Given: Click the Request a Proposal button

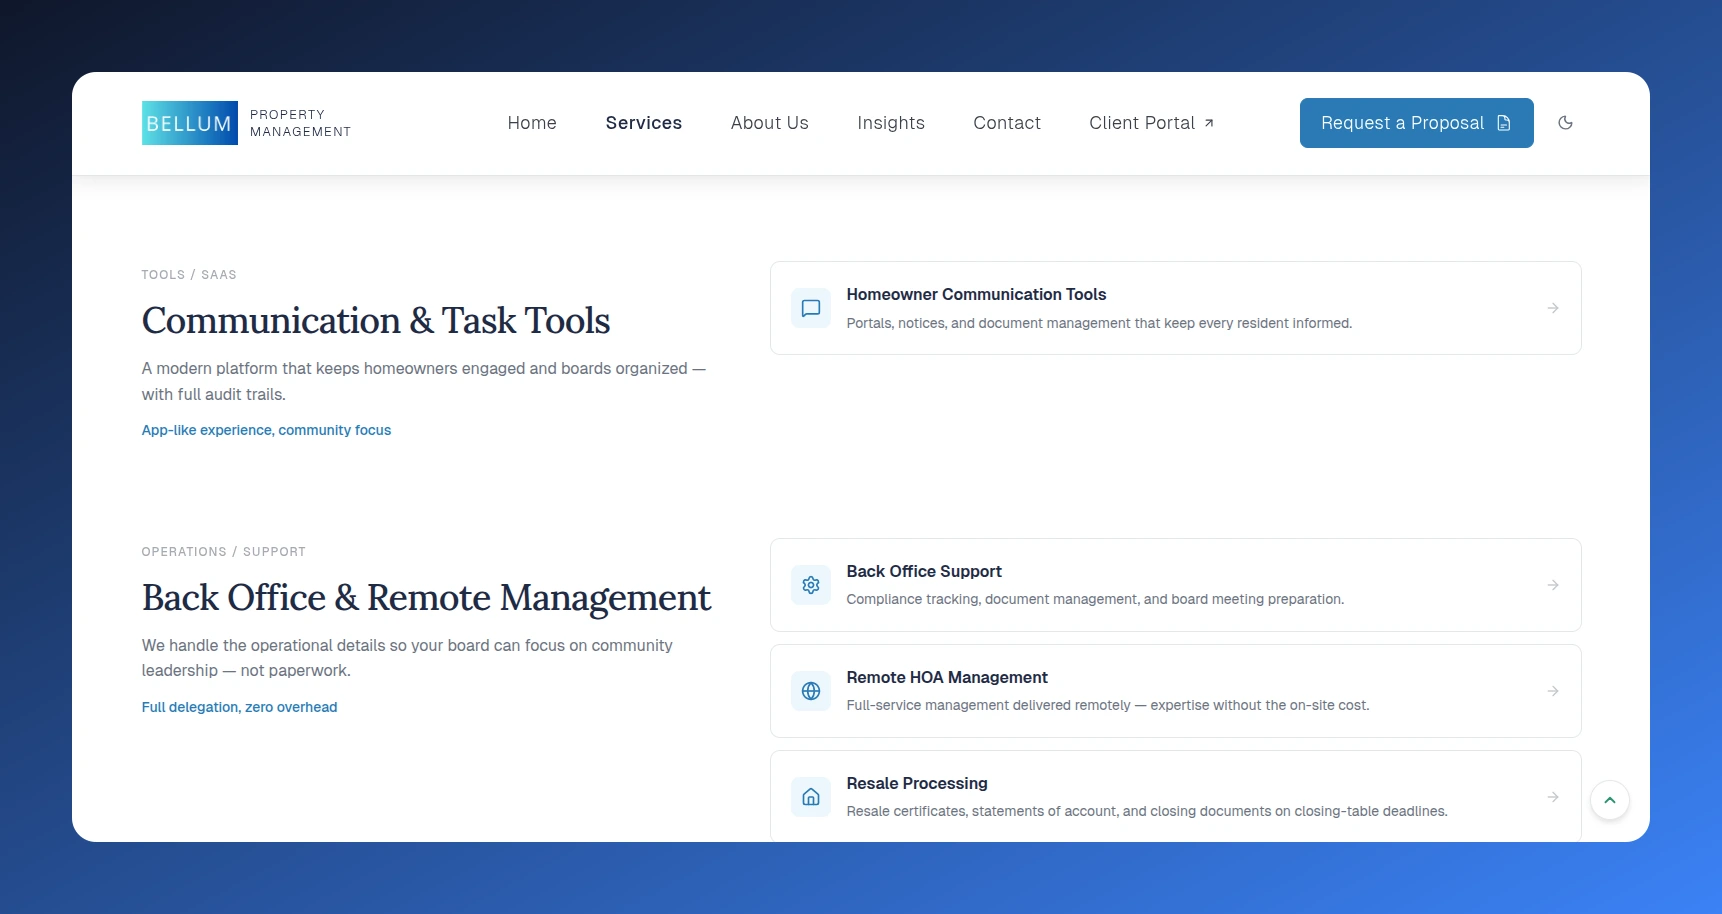Looking at the screenshot, I should [1417, 123].
